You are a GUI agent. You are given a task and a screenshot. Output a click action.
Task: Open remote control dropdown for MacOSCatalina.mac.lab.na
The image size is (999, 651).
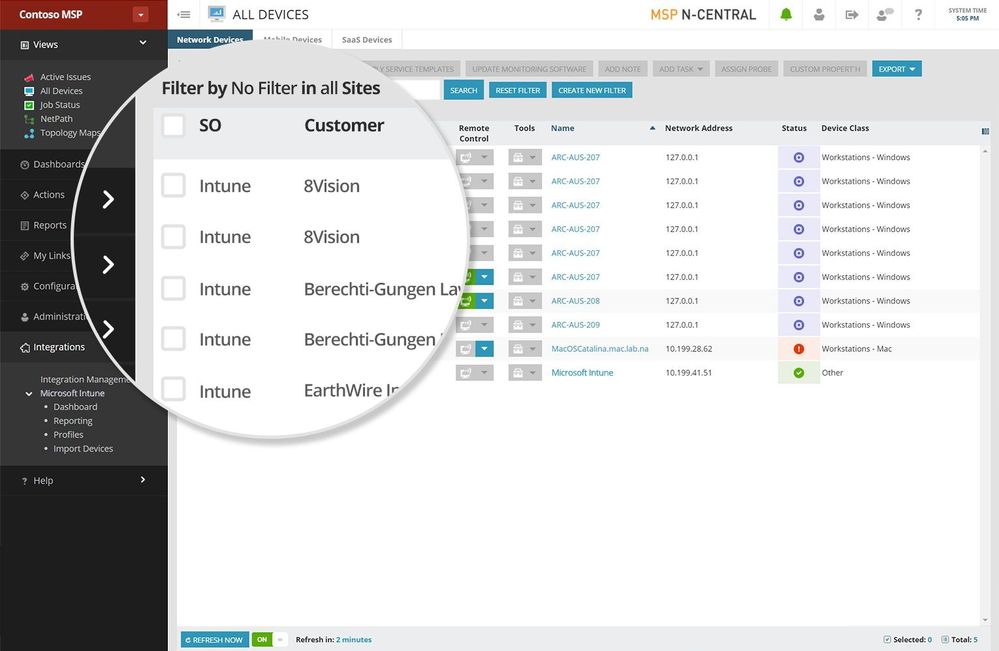(484, 348)
